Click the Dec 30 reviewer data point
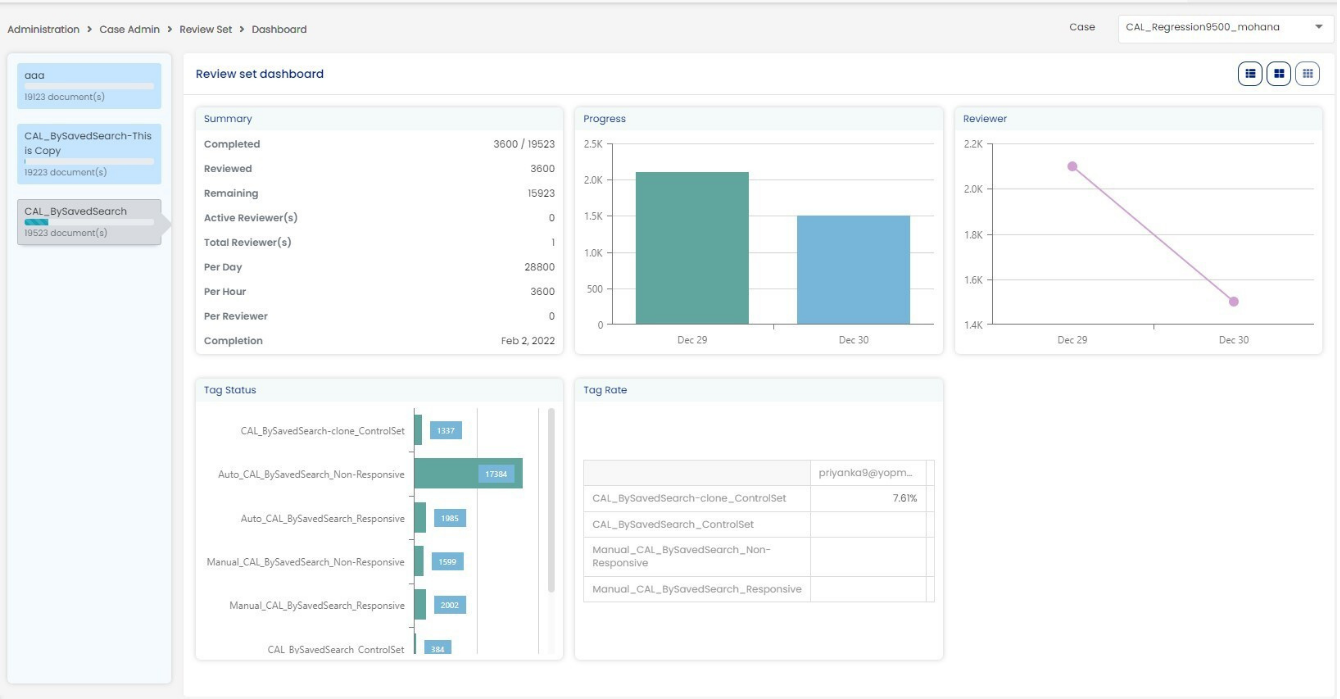 [1234, 301]
